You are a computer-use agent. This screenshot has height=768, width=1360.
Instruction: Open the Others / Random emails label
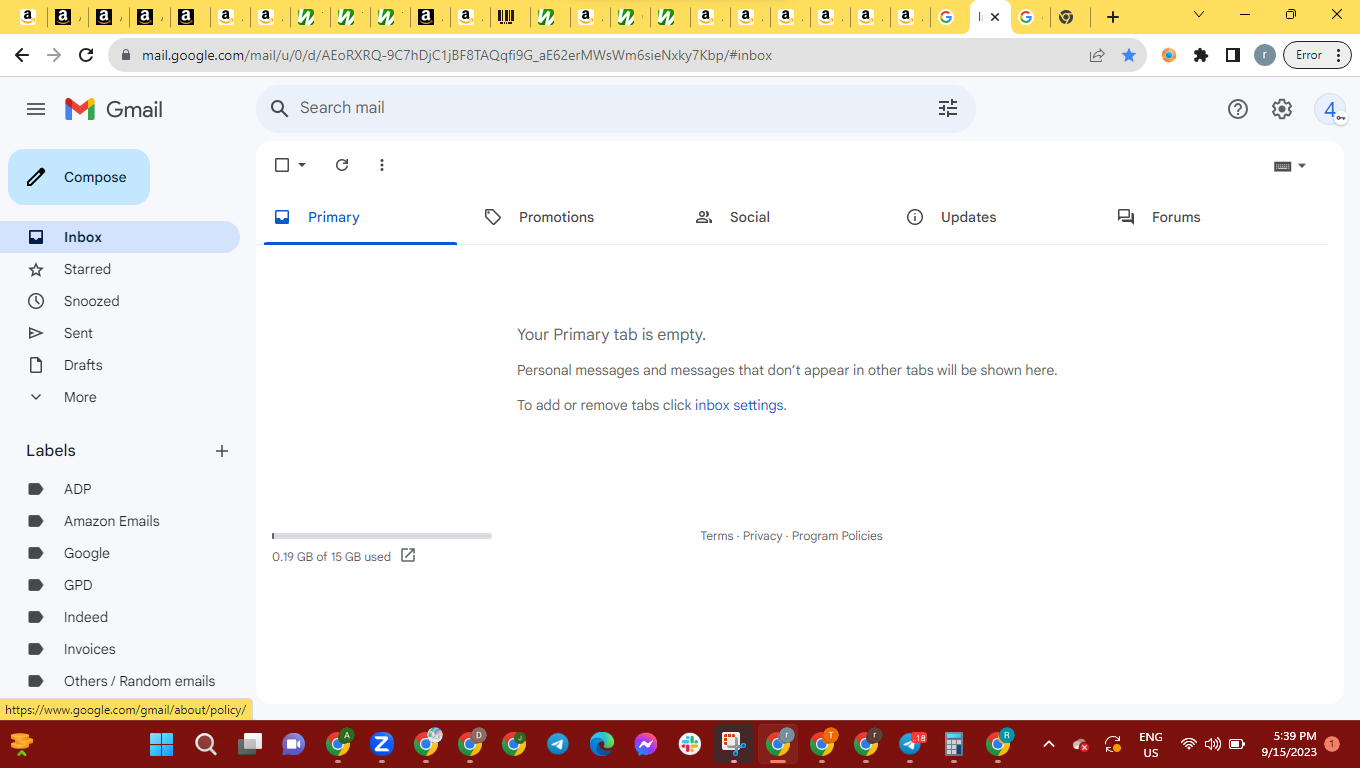(120, 681)
